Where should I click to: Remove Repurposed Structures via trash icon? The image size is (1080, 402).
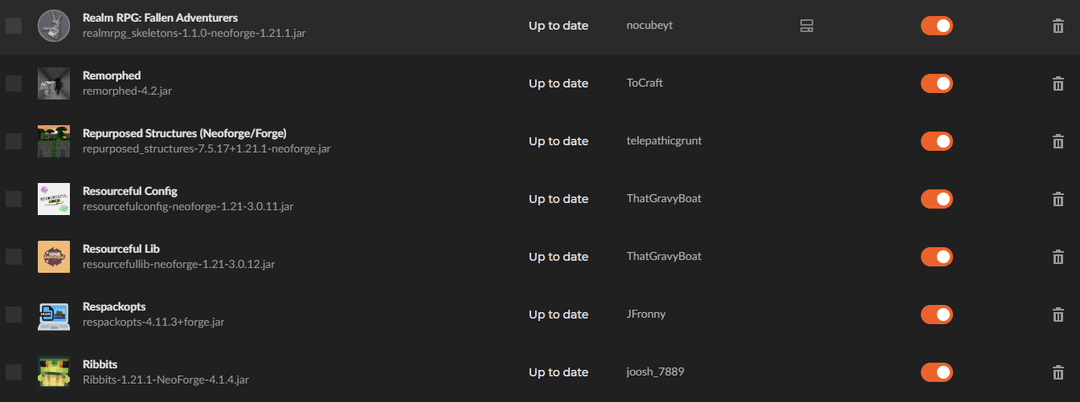[1058, 141]
